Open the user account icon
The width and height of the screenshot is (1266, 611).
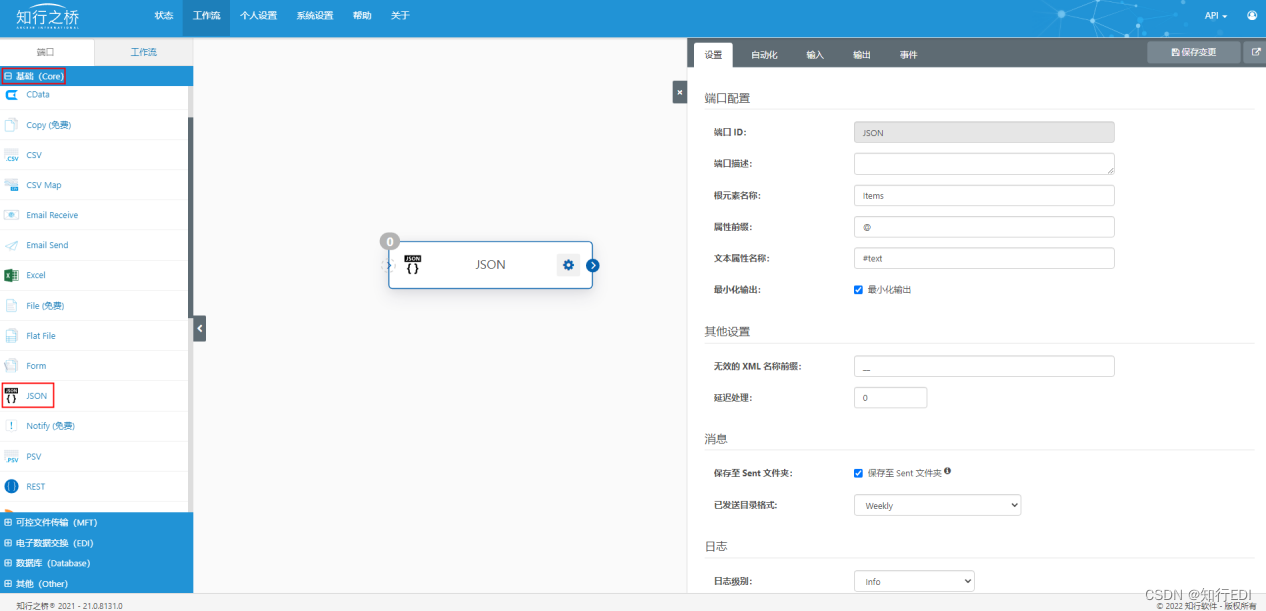tap(1252, 16)
